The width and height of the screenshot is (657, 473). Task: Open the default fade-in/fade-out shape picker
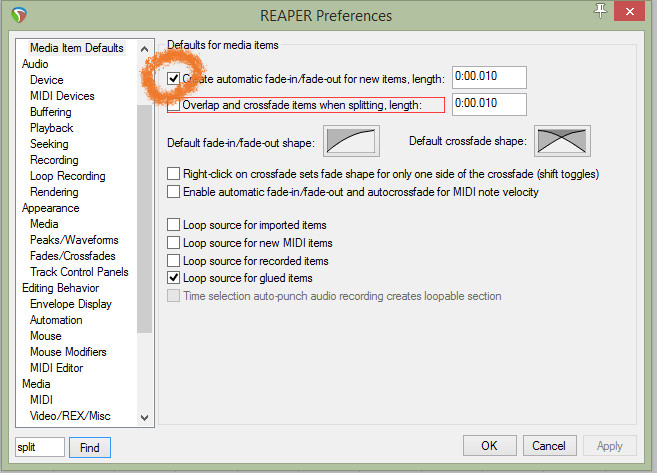point(351,141)
